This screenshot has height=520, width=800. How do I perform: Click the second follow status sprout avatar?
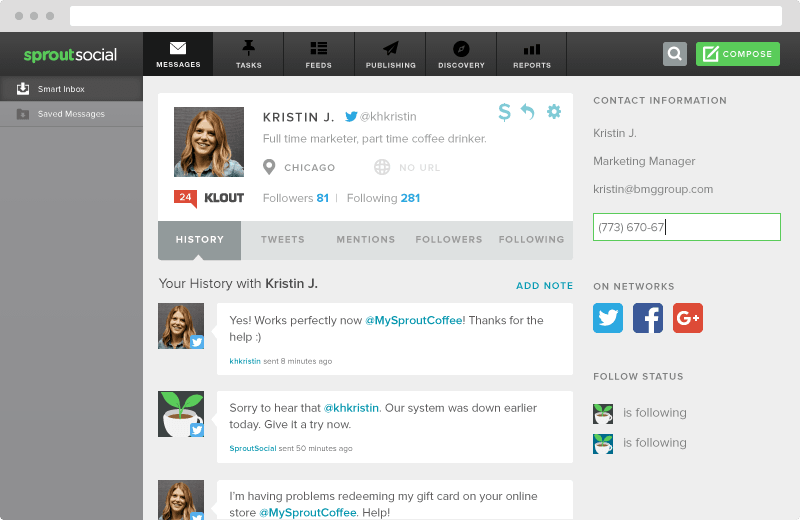coord(603,444)
